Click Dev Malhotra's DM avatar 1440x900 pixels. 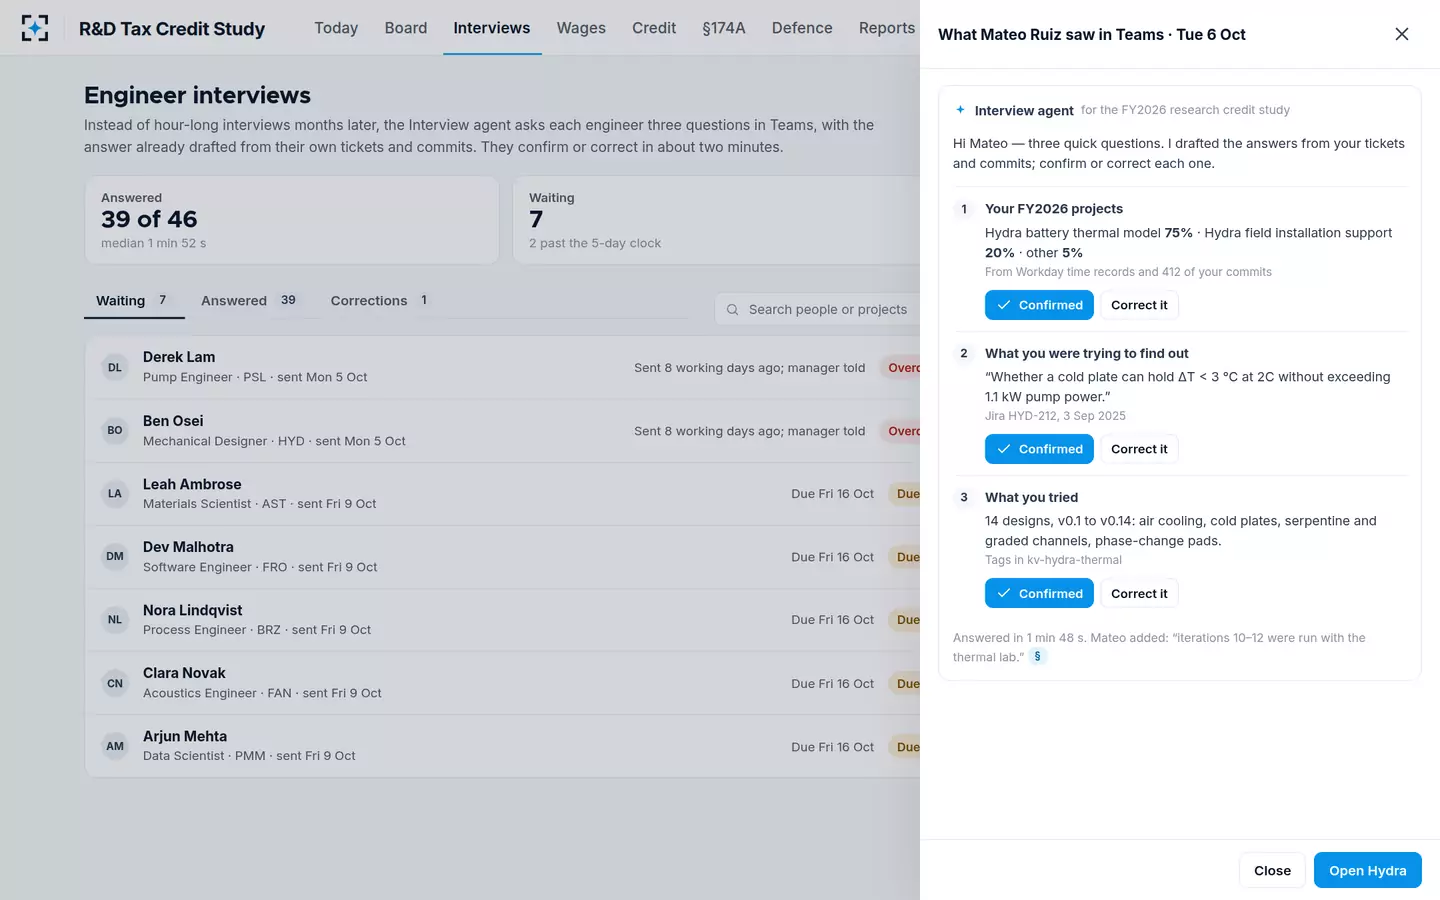coord(115,557)
